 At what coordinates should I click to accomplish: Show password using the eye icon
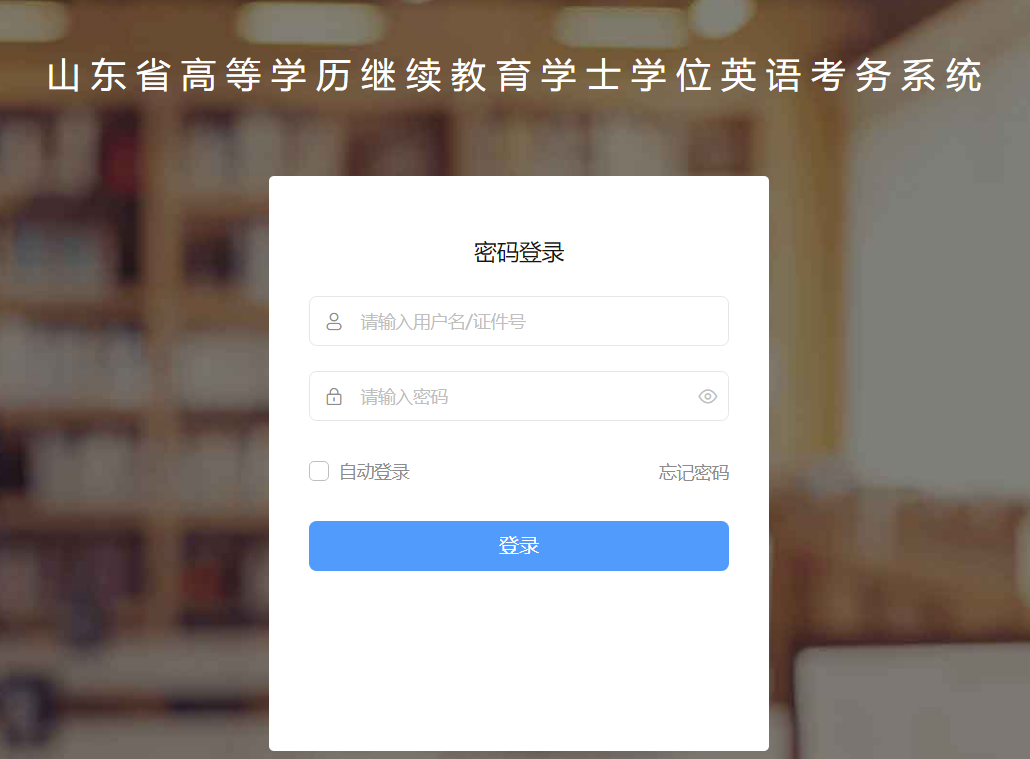click(707, 396)
